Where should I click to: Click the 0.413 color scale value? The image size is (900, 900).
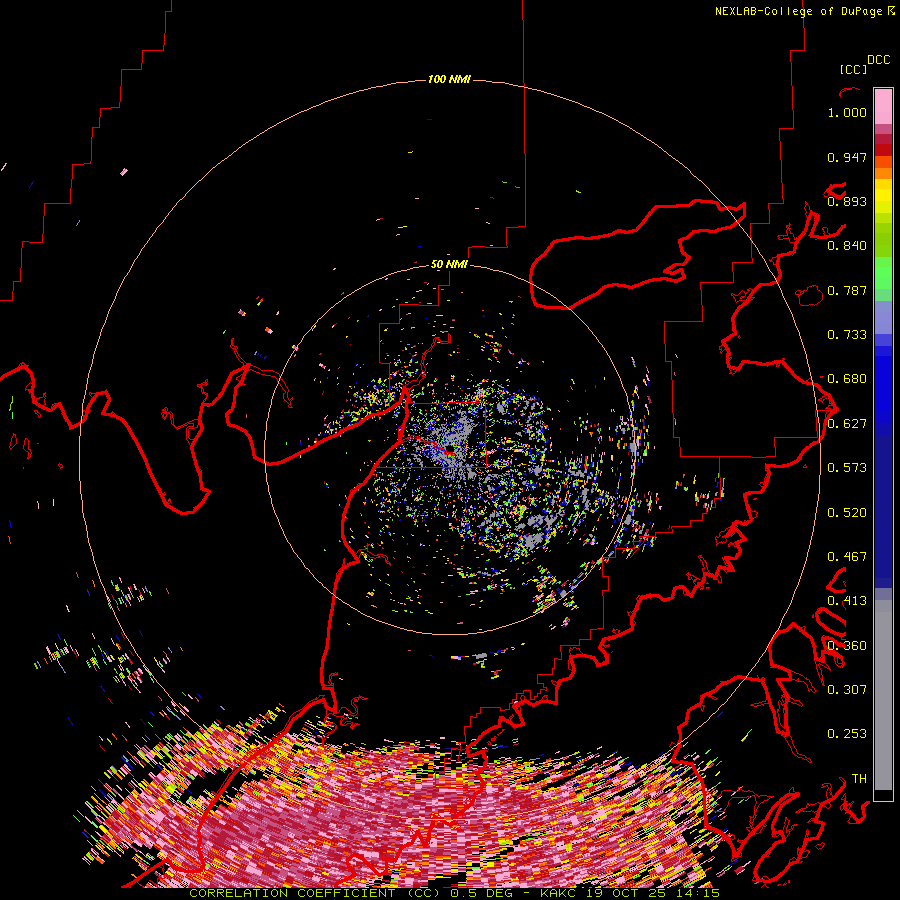(x=847, y=601)
